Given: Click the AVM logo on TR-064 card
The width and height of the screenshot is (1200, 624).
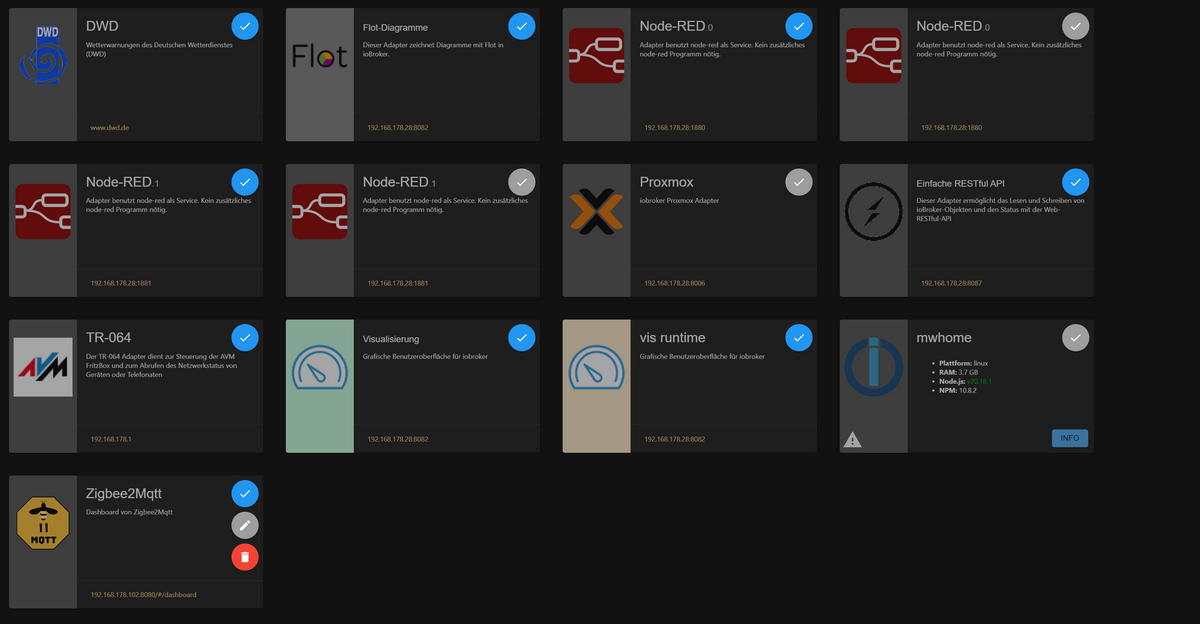Looking at the screenshot, I should click(43, 367).
